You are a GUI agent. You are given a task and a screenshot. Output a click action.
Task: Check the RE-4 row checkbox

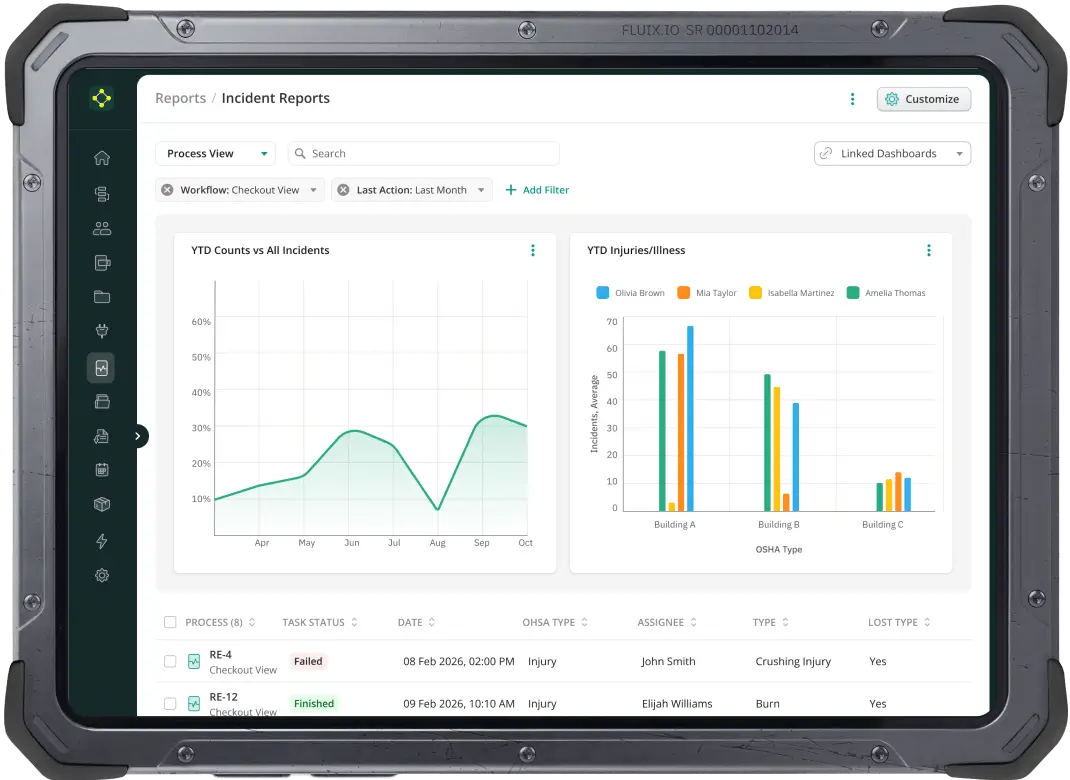(x=170, y=661)
